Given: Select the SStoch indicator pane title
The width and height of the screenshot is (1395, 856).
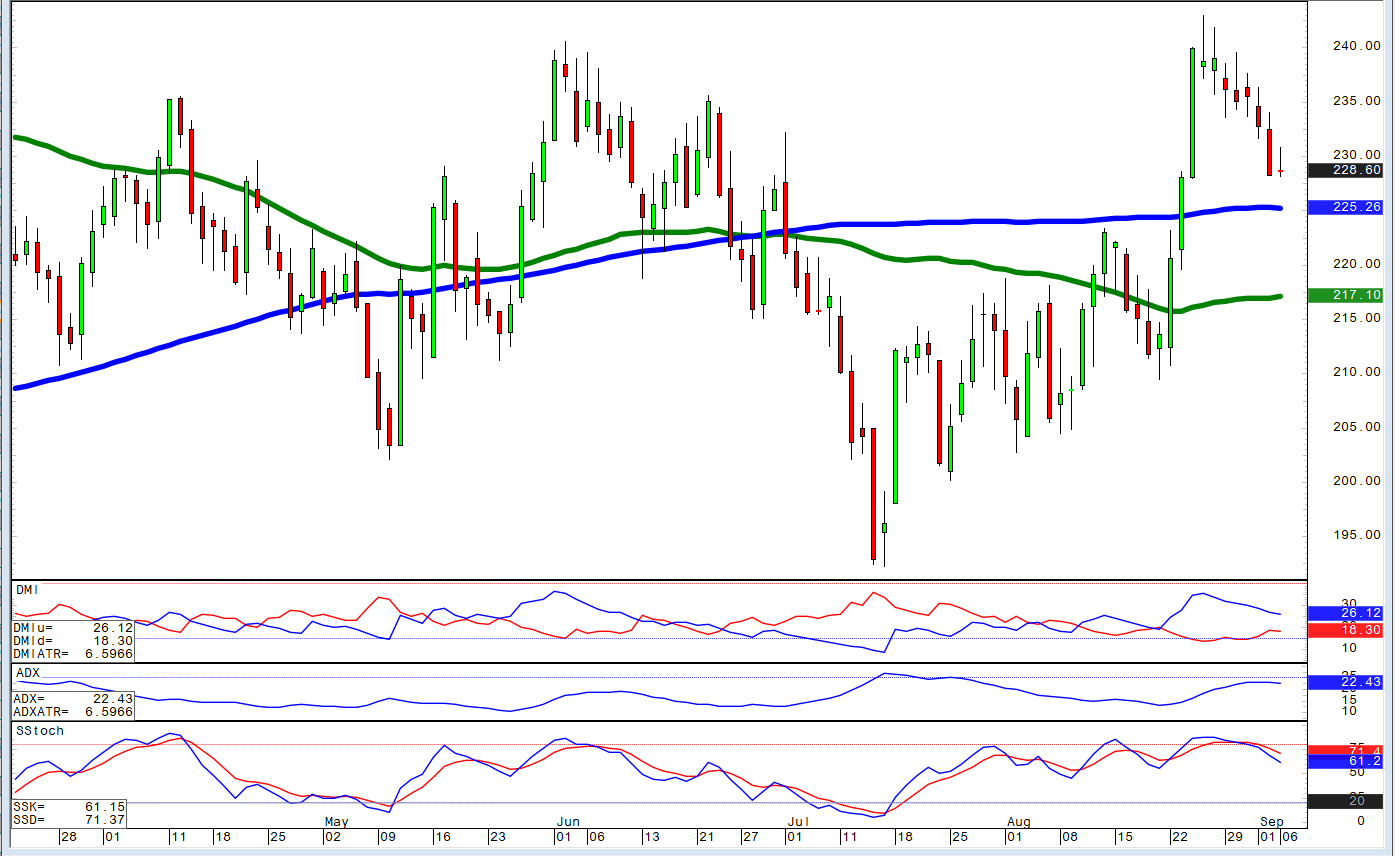Looking at the screenshot, I should click(x=40, y=731).
